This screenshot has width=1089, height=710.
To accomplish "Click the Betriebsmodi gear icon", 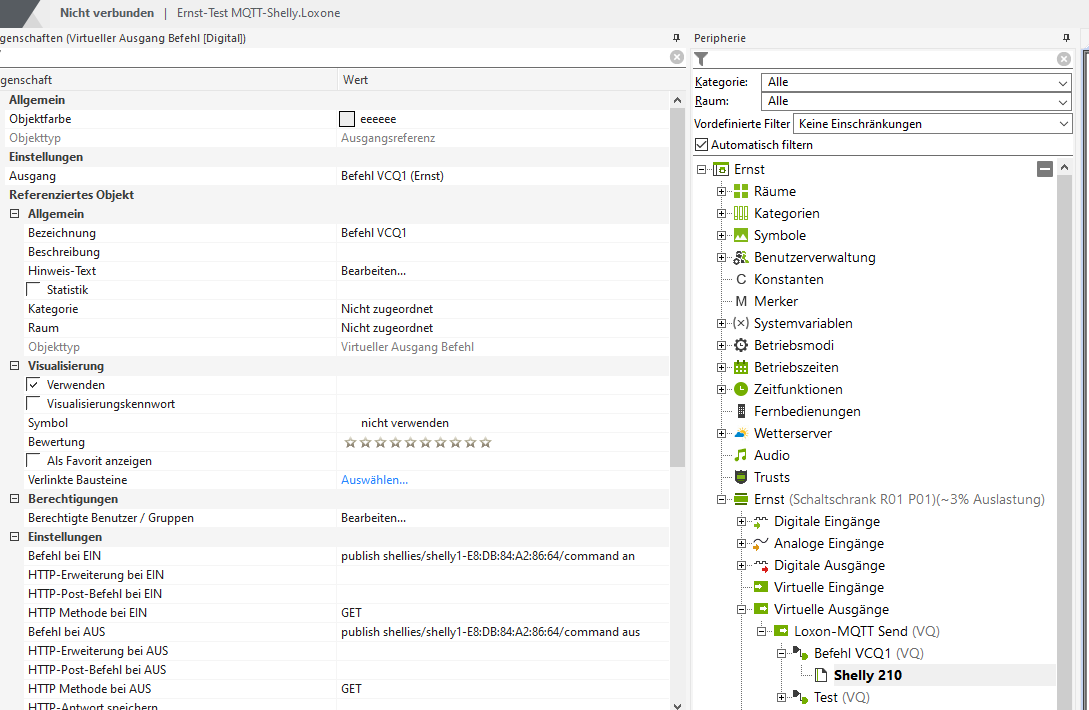I will point(741,345).
